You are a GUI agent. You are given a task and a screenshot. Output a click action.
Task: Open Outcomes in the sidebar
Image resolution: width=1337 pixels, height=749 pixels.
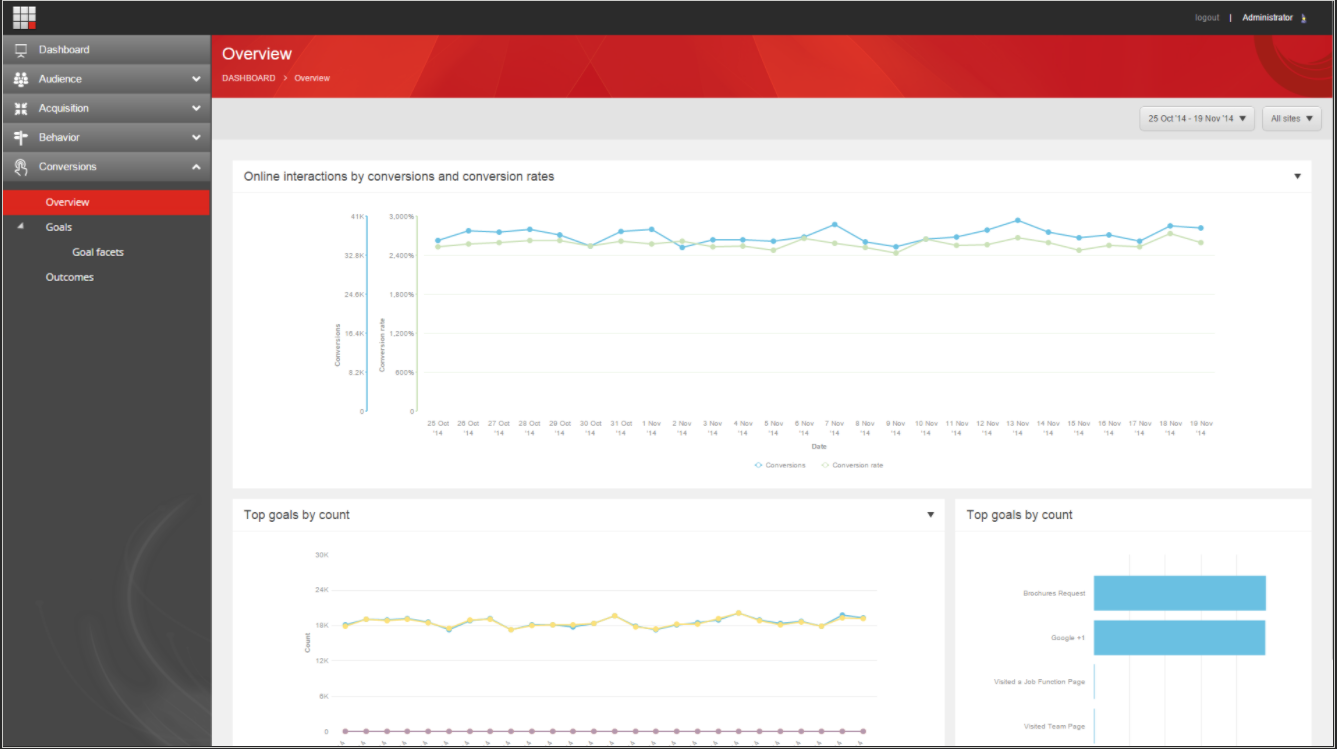(x=70, y=277)
